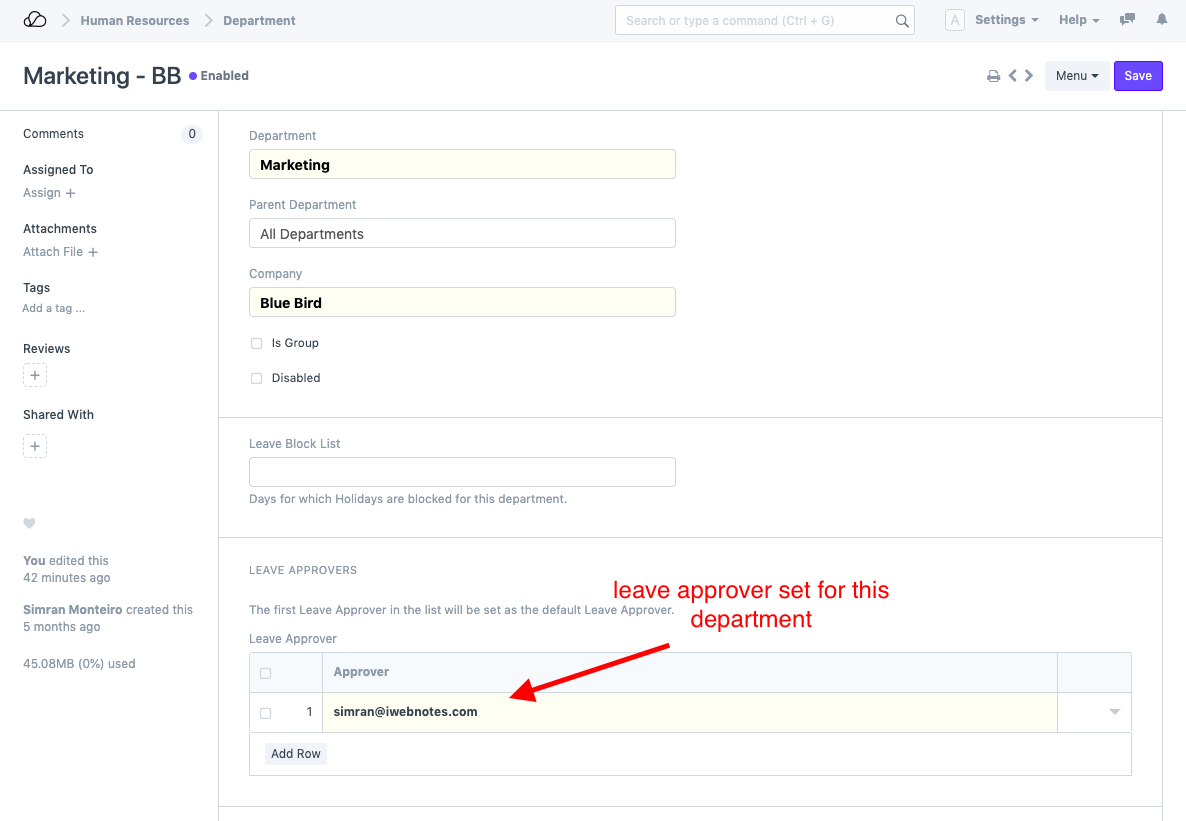1186x821 pixels.
Task: Add a review with plus box
Action: point(35,376)
